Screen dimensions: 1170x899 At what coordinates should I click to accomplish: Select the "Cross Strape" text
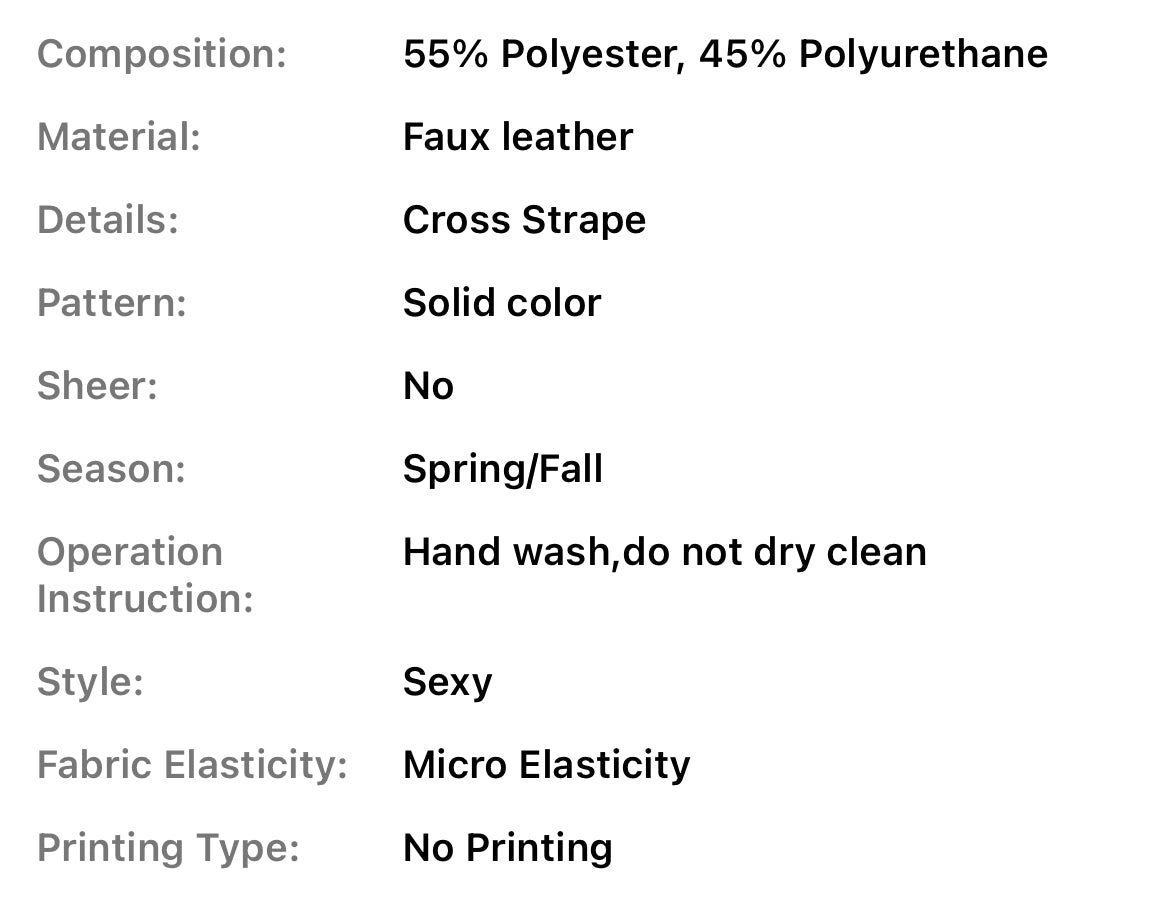point(524,220)
